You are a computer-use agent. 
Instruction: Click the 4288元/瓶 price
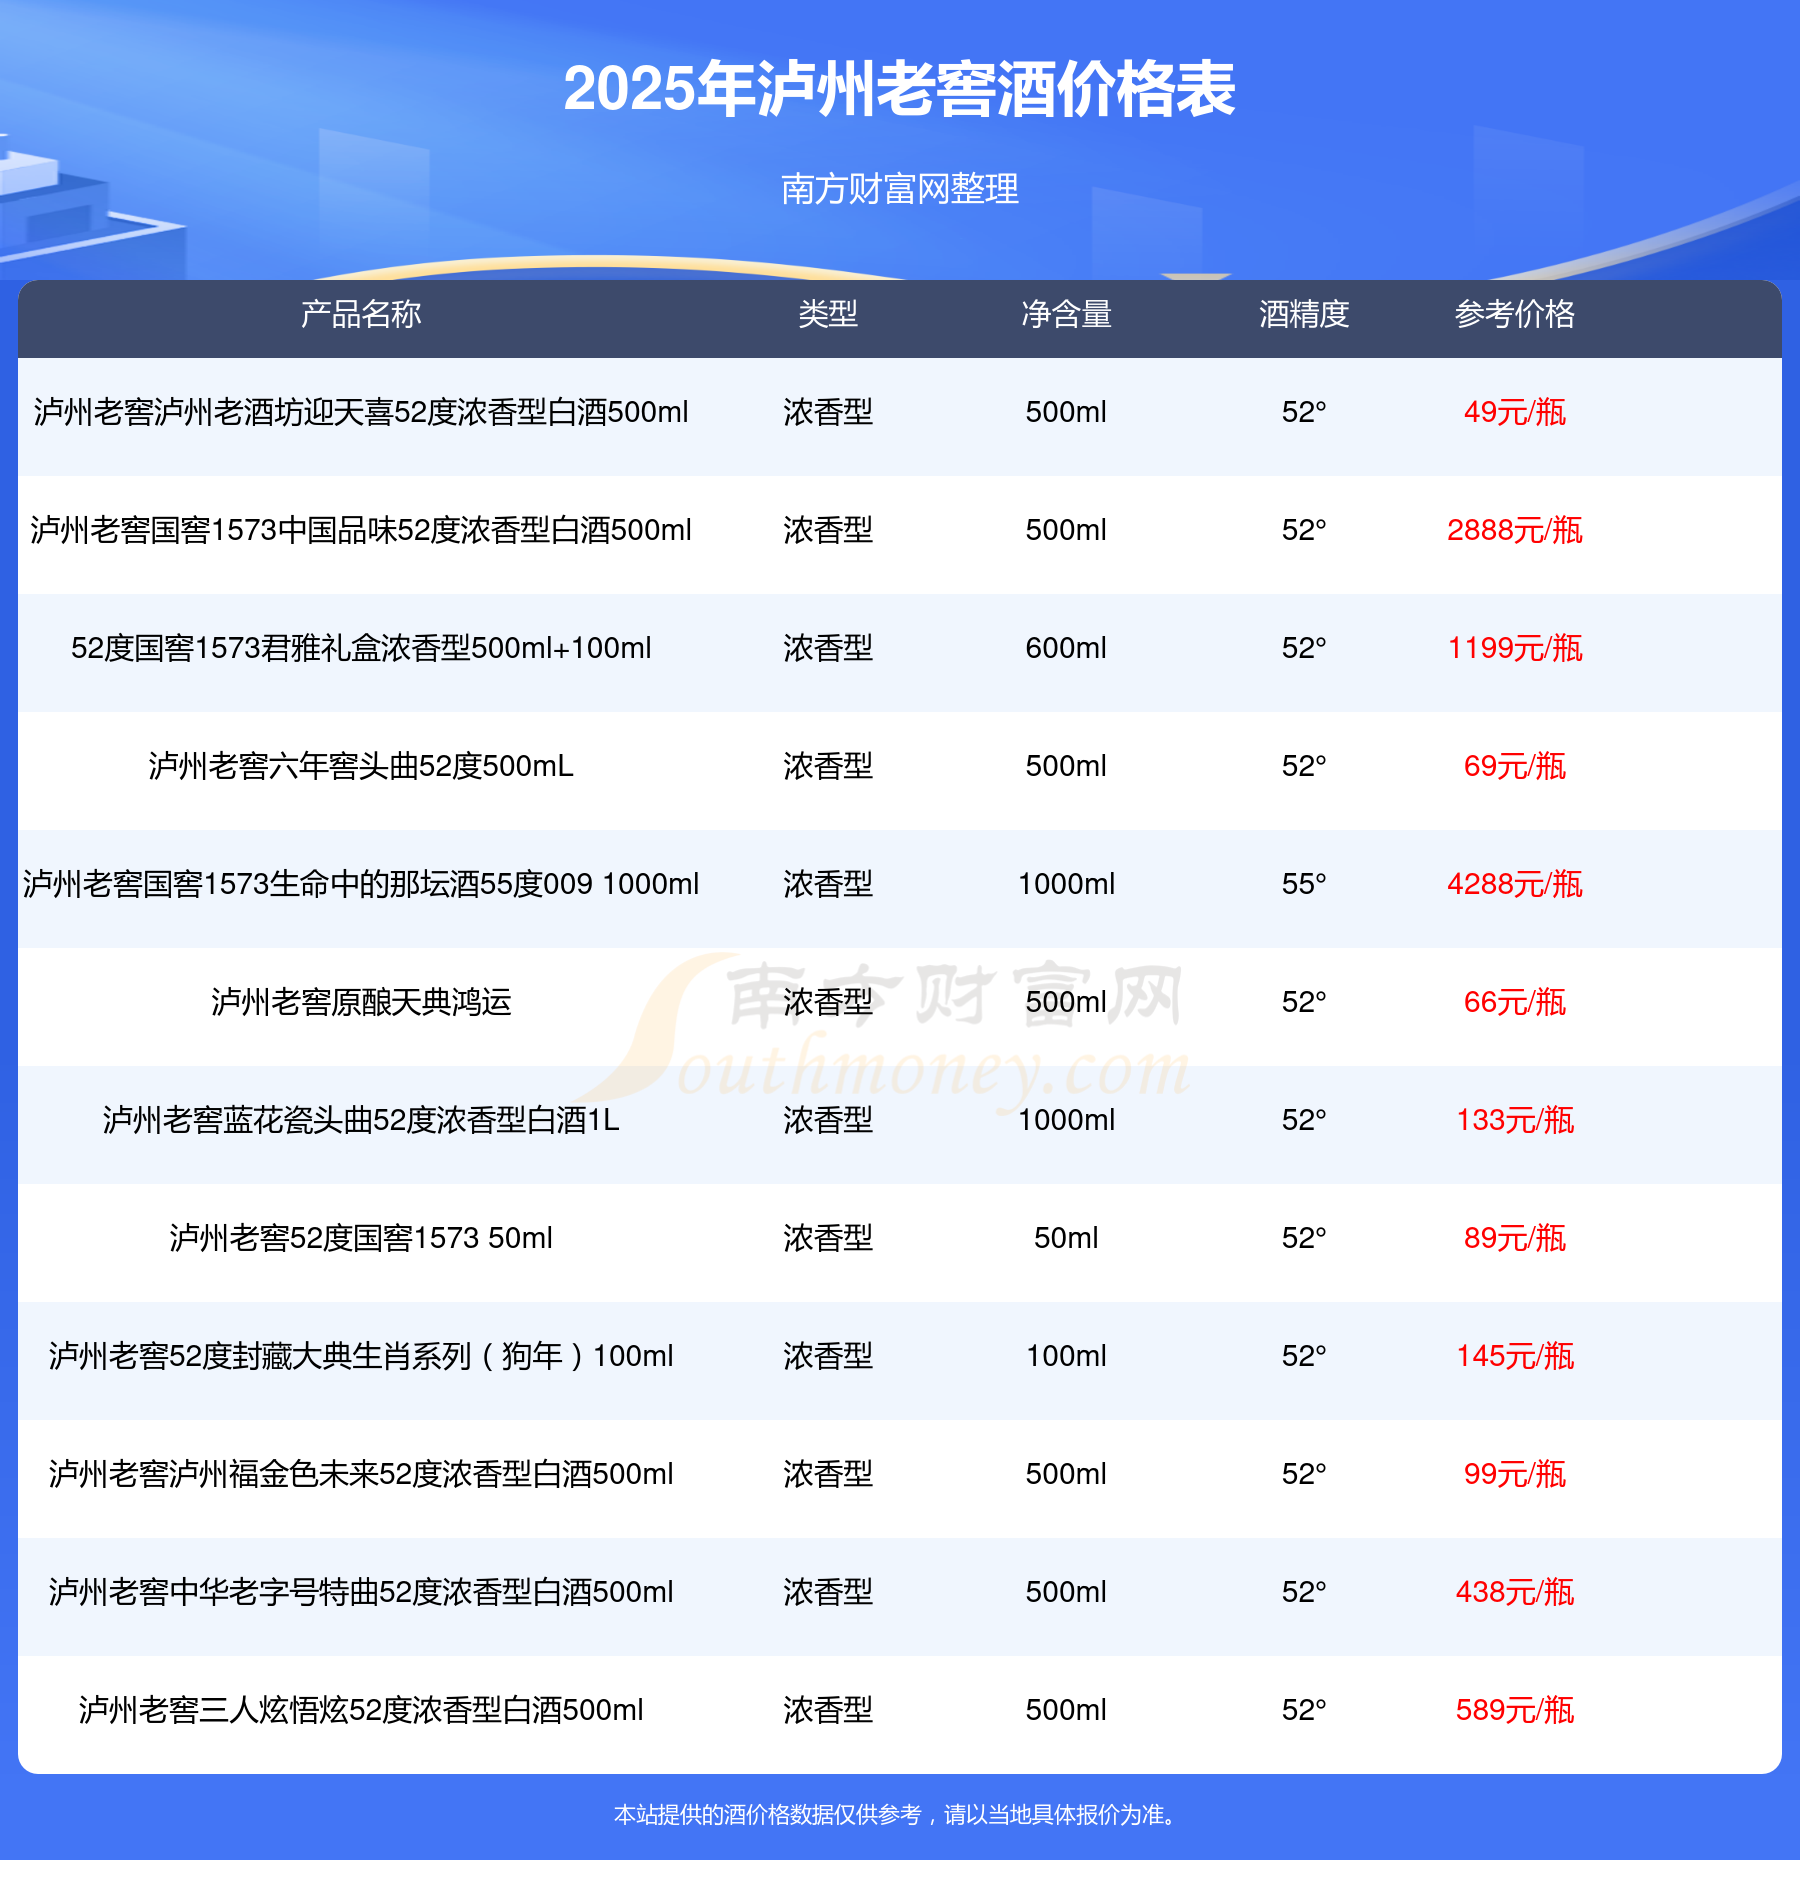1515,884
